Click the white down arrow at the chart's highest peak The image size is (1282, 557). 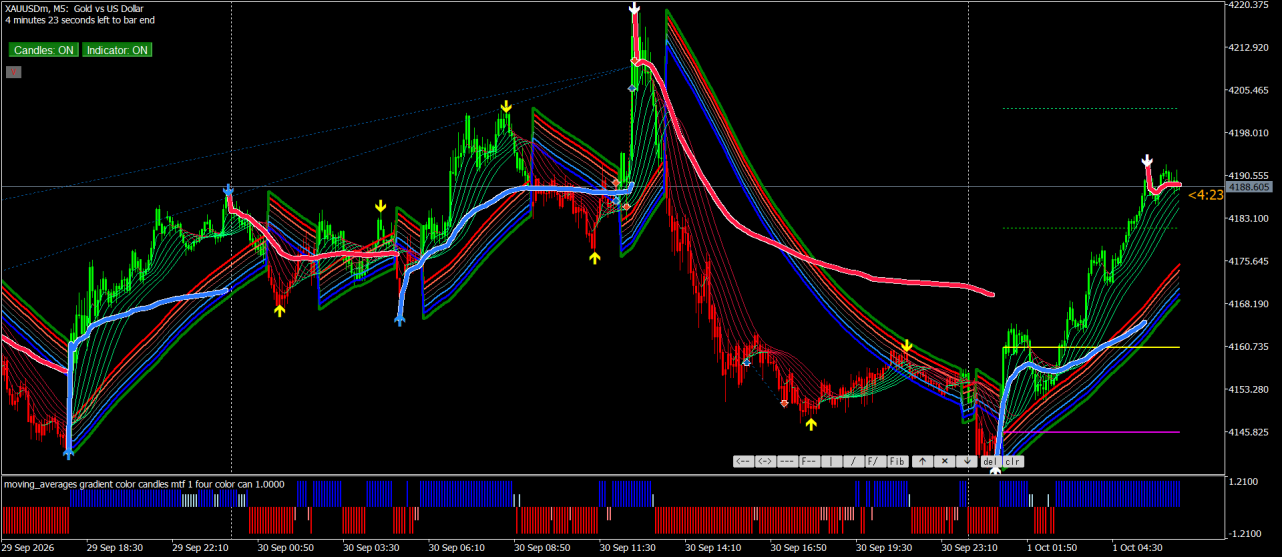[634, 9]
